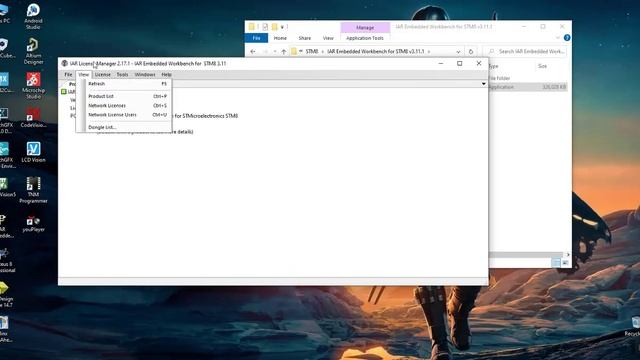Click IAR Embedded Workbench for STM8 breadcrumb

(x=376, y=51)
